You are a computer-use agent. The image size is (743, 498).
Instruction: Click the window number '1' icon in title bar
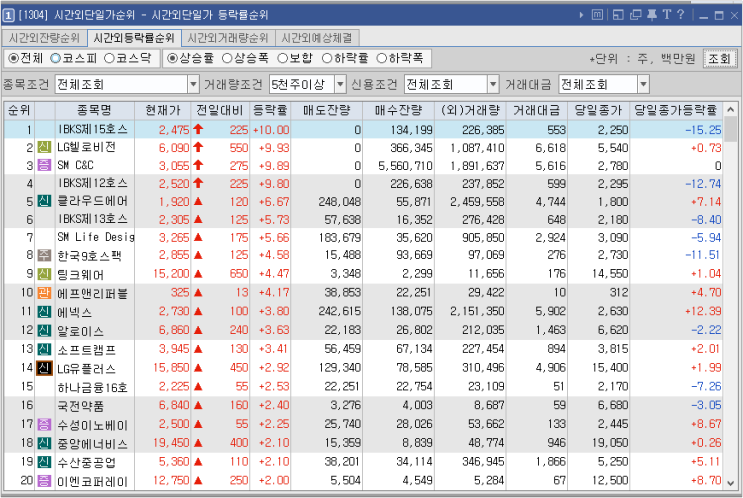(x=8, y=16)
